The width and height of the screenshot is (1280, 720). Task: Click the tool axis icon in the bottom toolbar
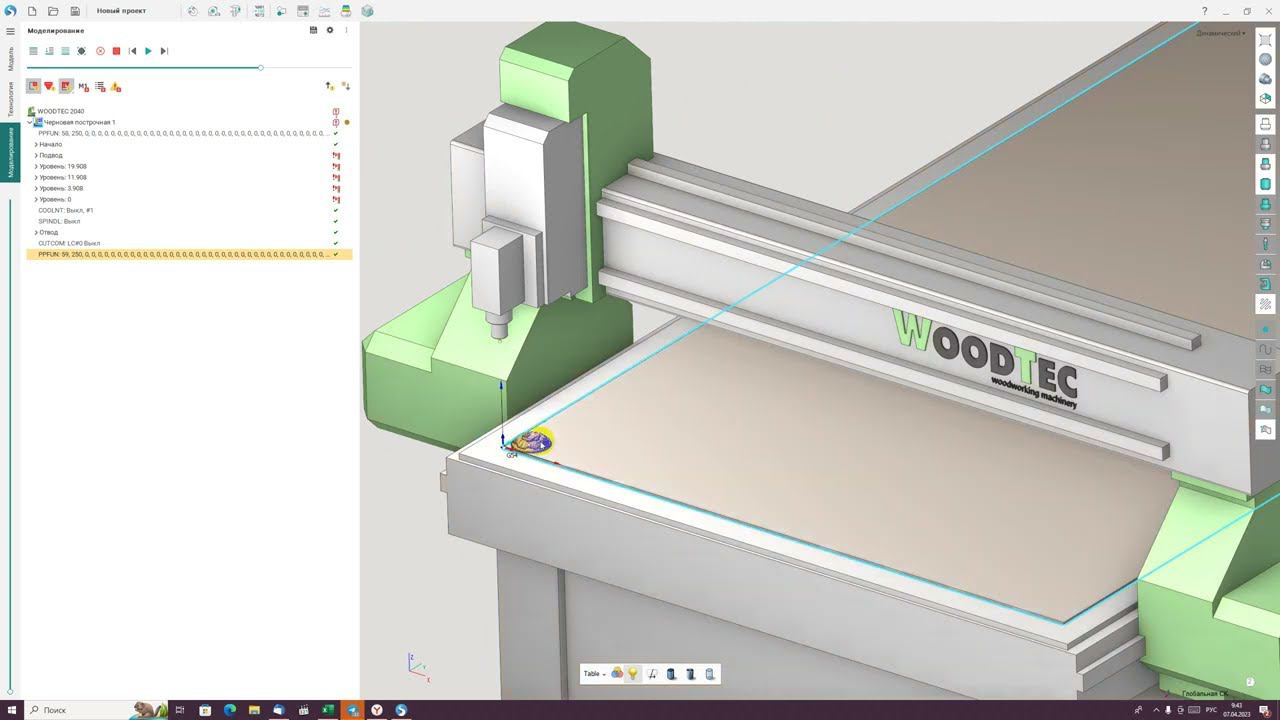652,674
